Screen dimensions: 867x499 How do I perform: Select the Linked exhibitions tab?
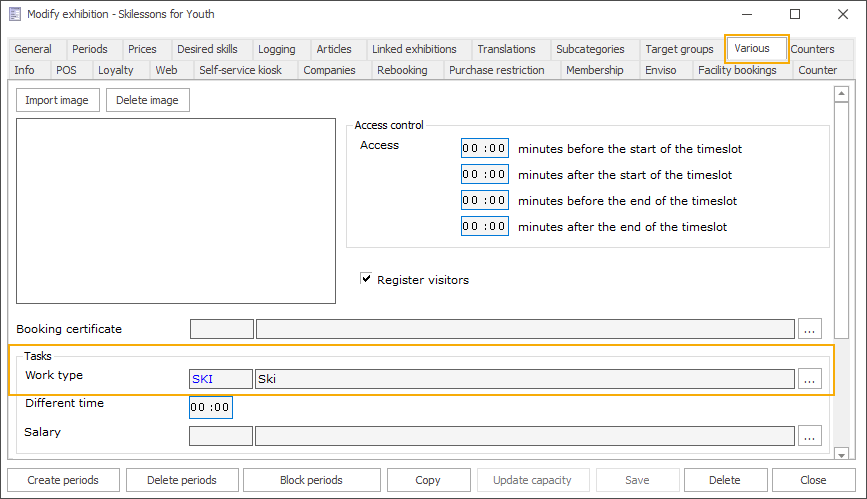point(414,49)
